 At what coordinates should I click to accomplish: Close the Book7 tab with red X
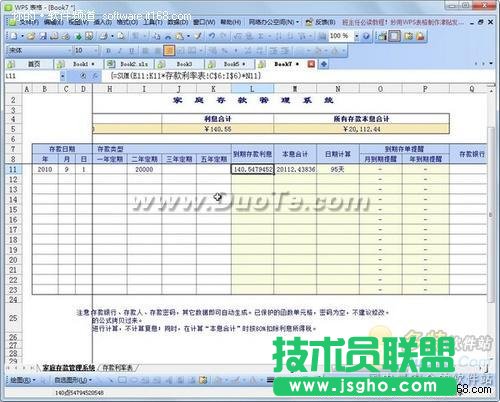coord(311,64)
